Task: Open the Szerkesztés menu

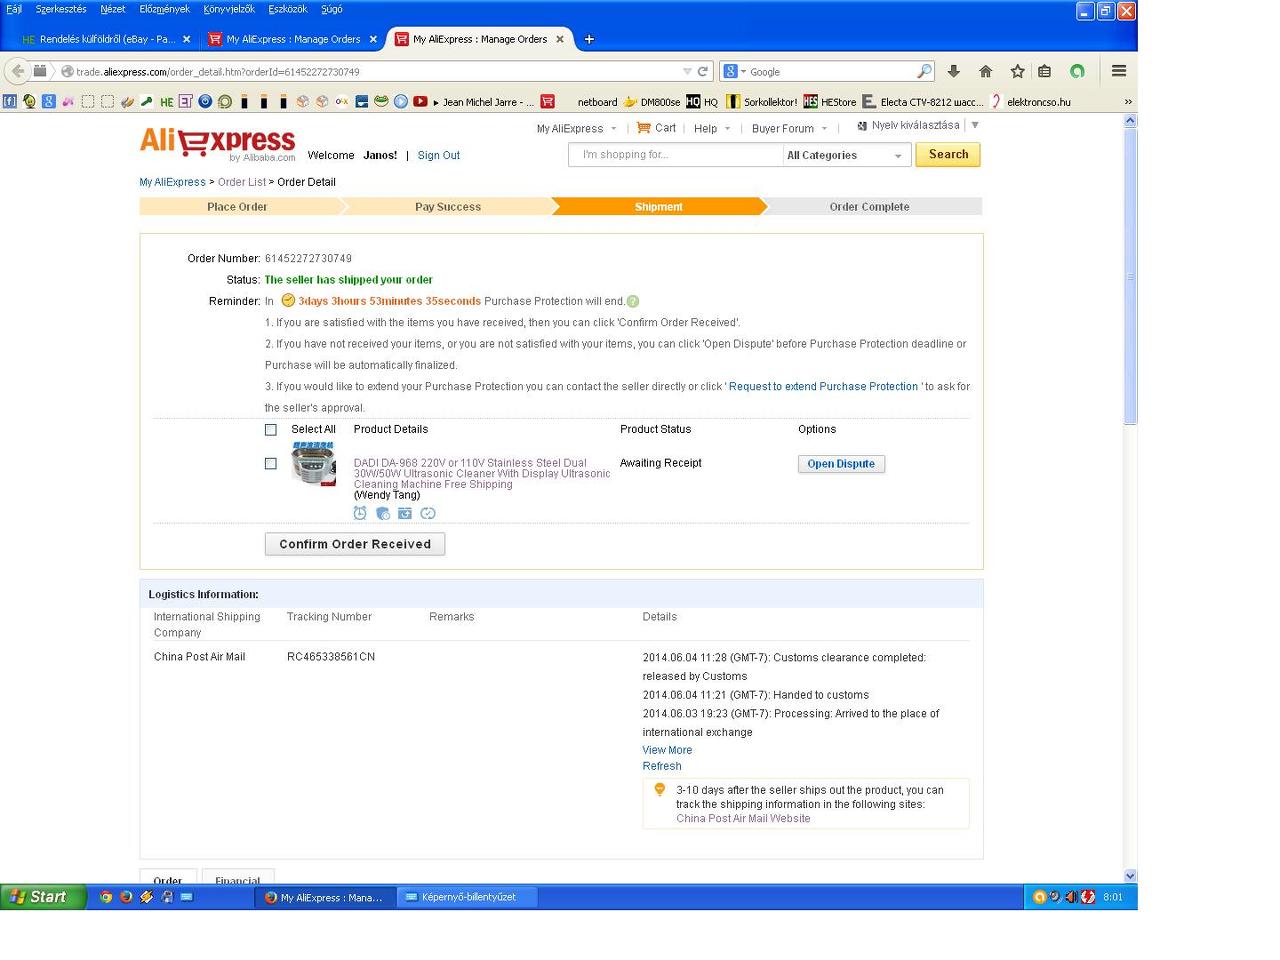Action: coord(61,9)
